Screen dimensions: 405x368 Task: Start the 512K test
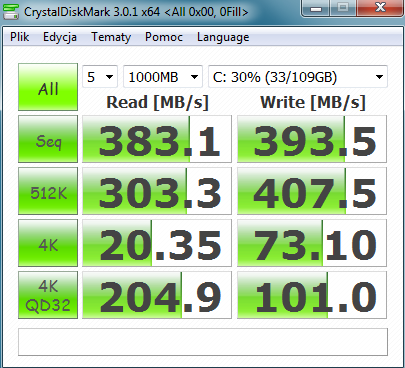(x=48, y=191)
